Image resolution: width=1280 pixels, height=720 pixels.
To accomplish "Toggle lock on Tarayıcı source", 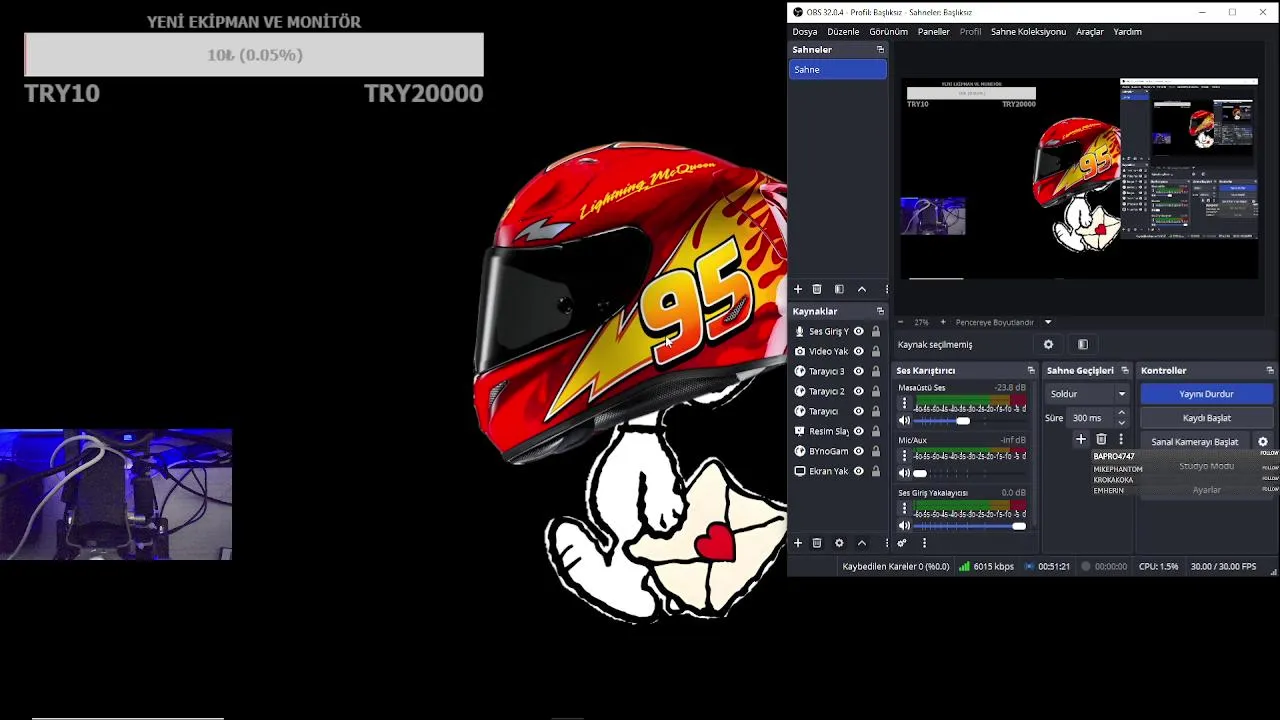I will pos(876,411).
